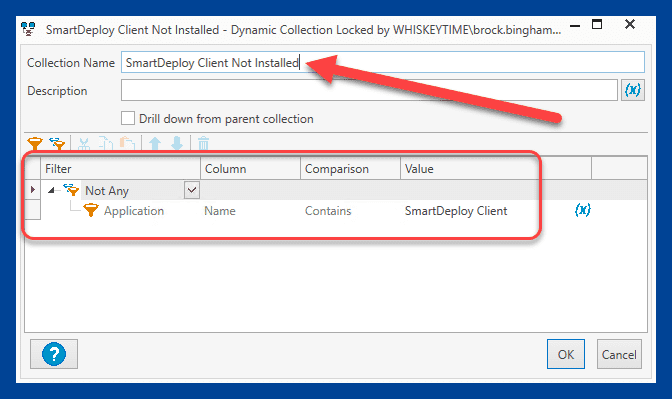672x399 pixels.
Task: Close the dialog window
Action: (630, 24)
